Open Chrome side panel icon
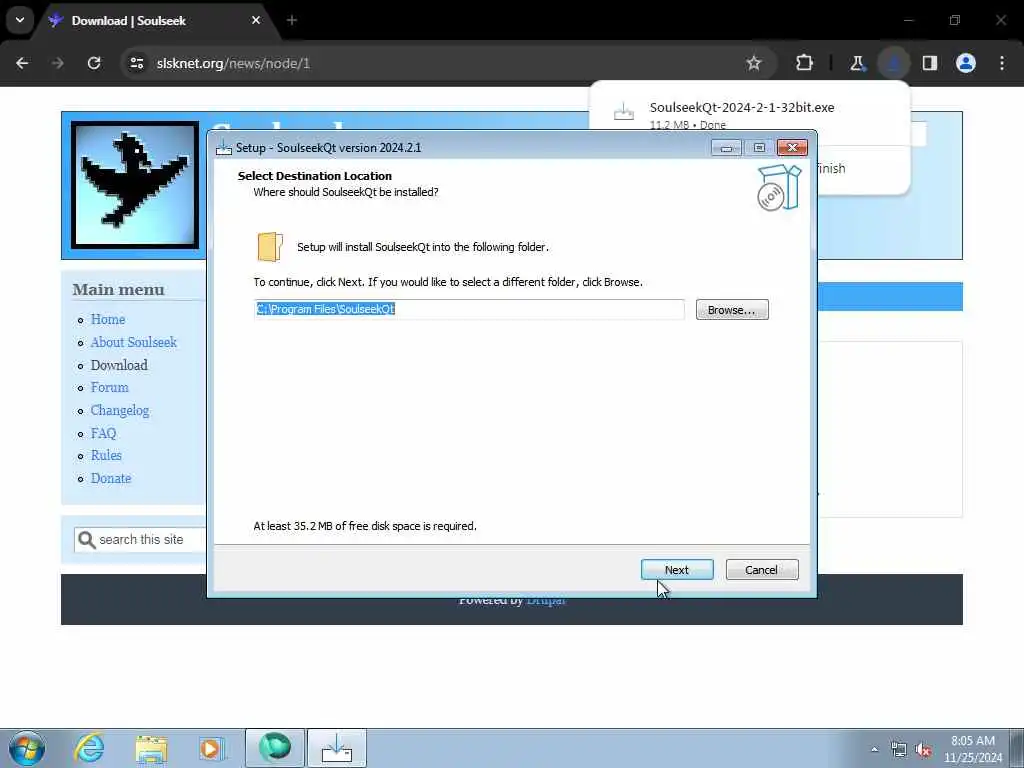Screen dimensions: 1024x768 click(930, 63)
